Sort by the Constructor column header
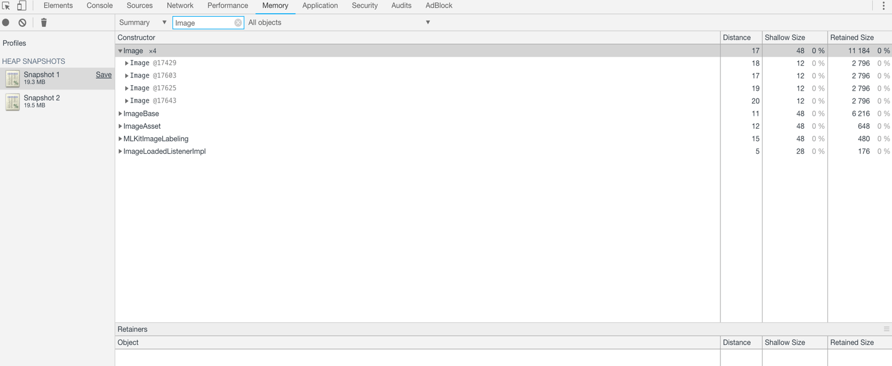The width and height of the screenshot is (892, 366). [418, 38]
